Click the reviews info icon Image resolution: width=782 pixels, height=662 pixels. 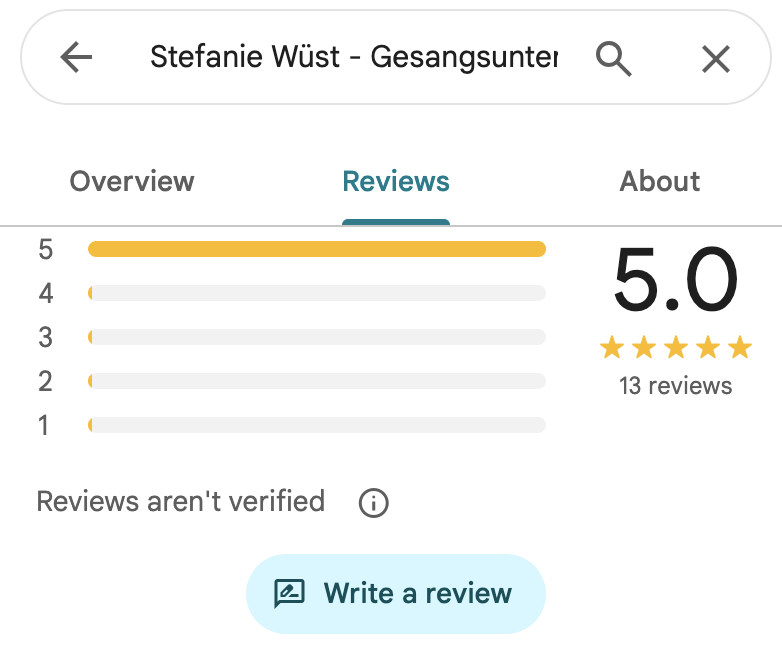pos(373,502)
